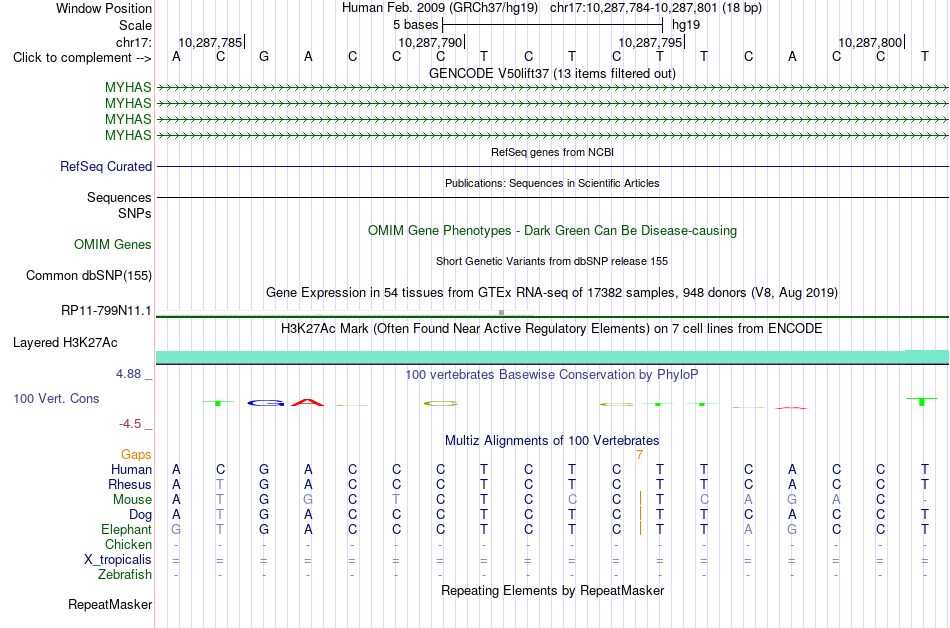Click the Scale track label
This screenshot has width=950, height=628.
135,25
